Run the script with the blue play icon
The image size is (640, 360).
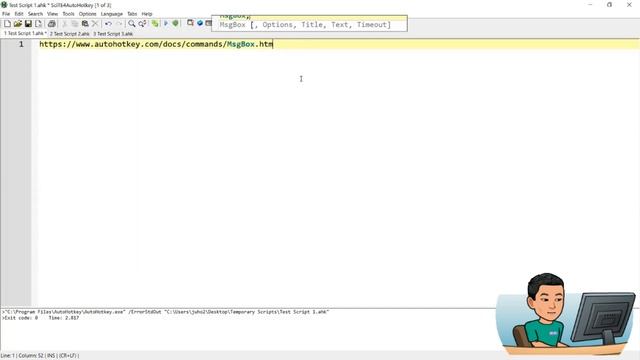coord(166,24)
